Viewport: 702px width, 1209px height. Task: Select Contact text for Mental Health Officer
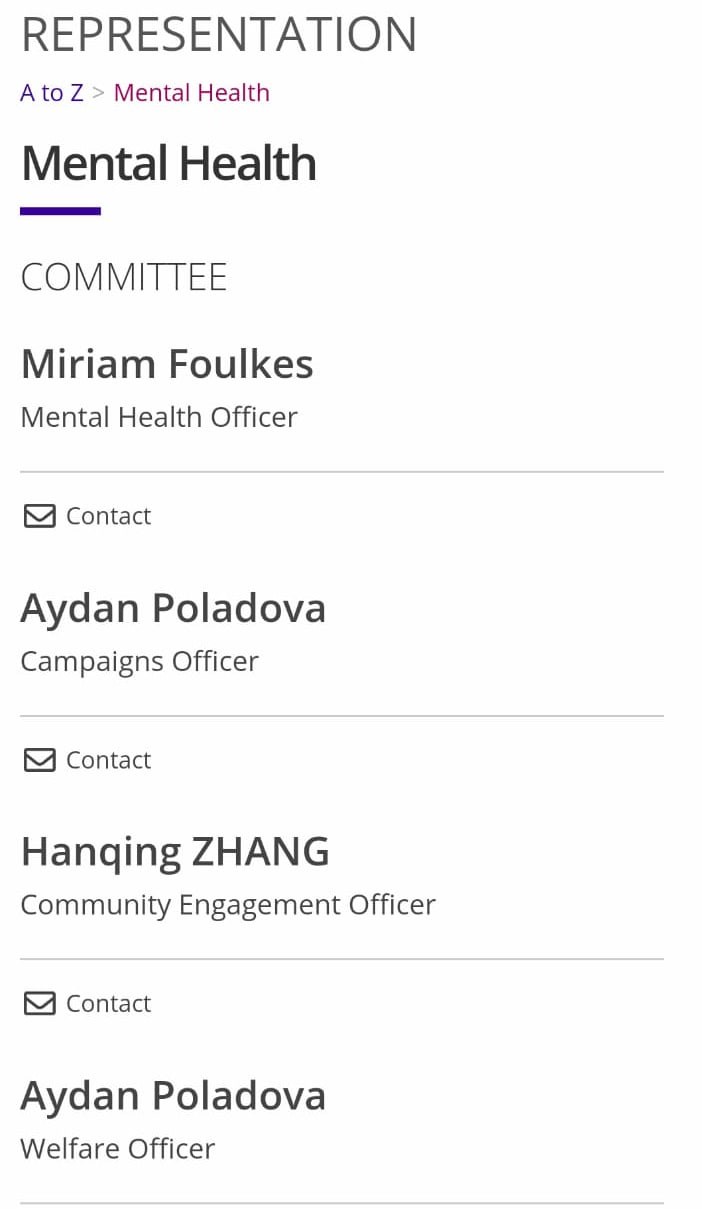pos(108,516)
